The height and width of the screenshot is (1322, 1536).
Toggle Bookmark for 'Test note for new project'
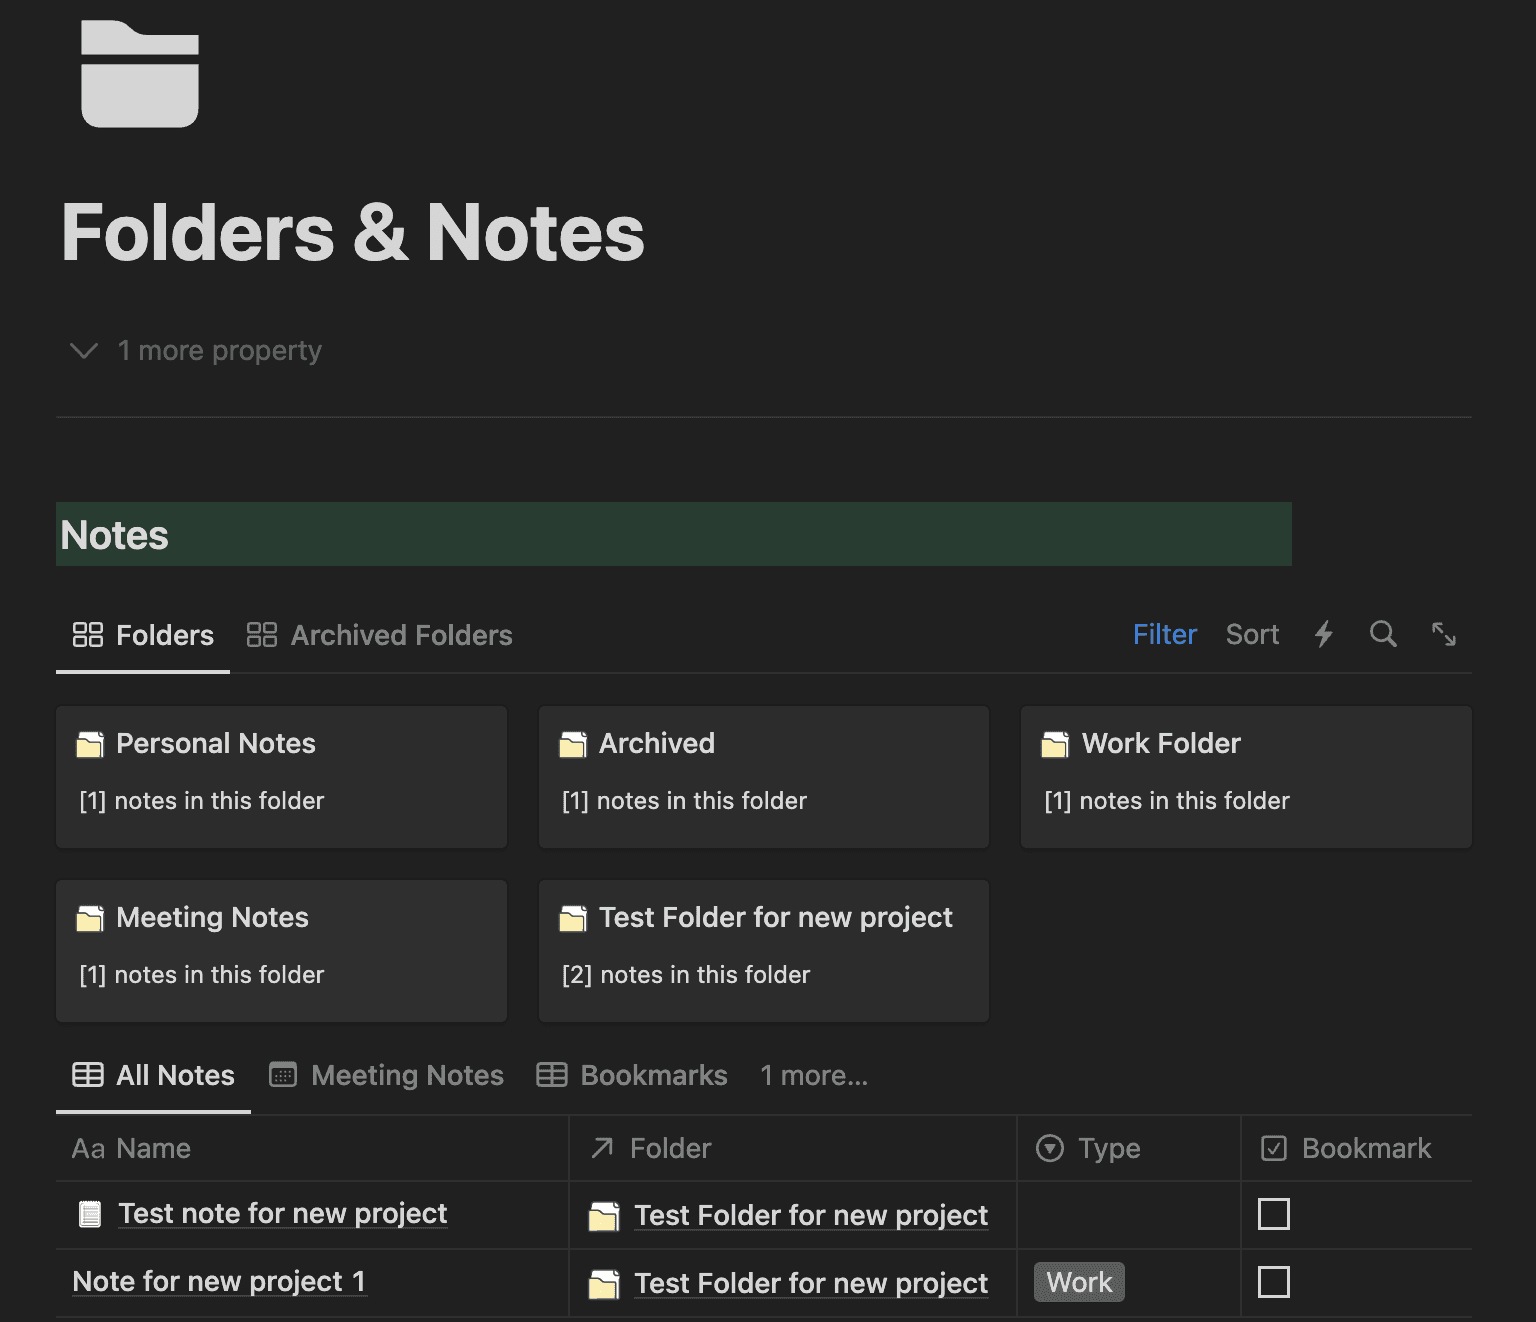pyautogui.click(x=1274, y=1214)
